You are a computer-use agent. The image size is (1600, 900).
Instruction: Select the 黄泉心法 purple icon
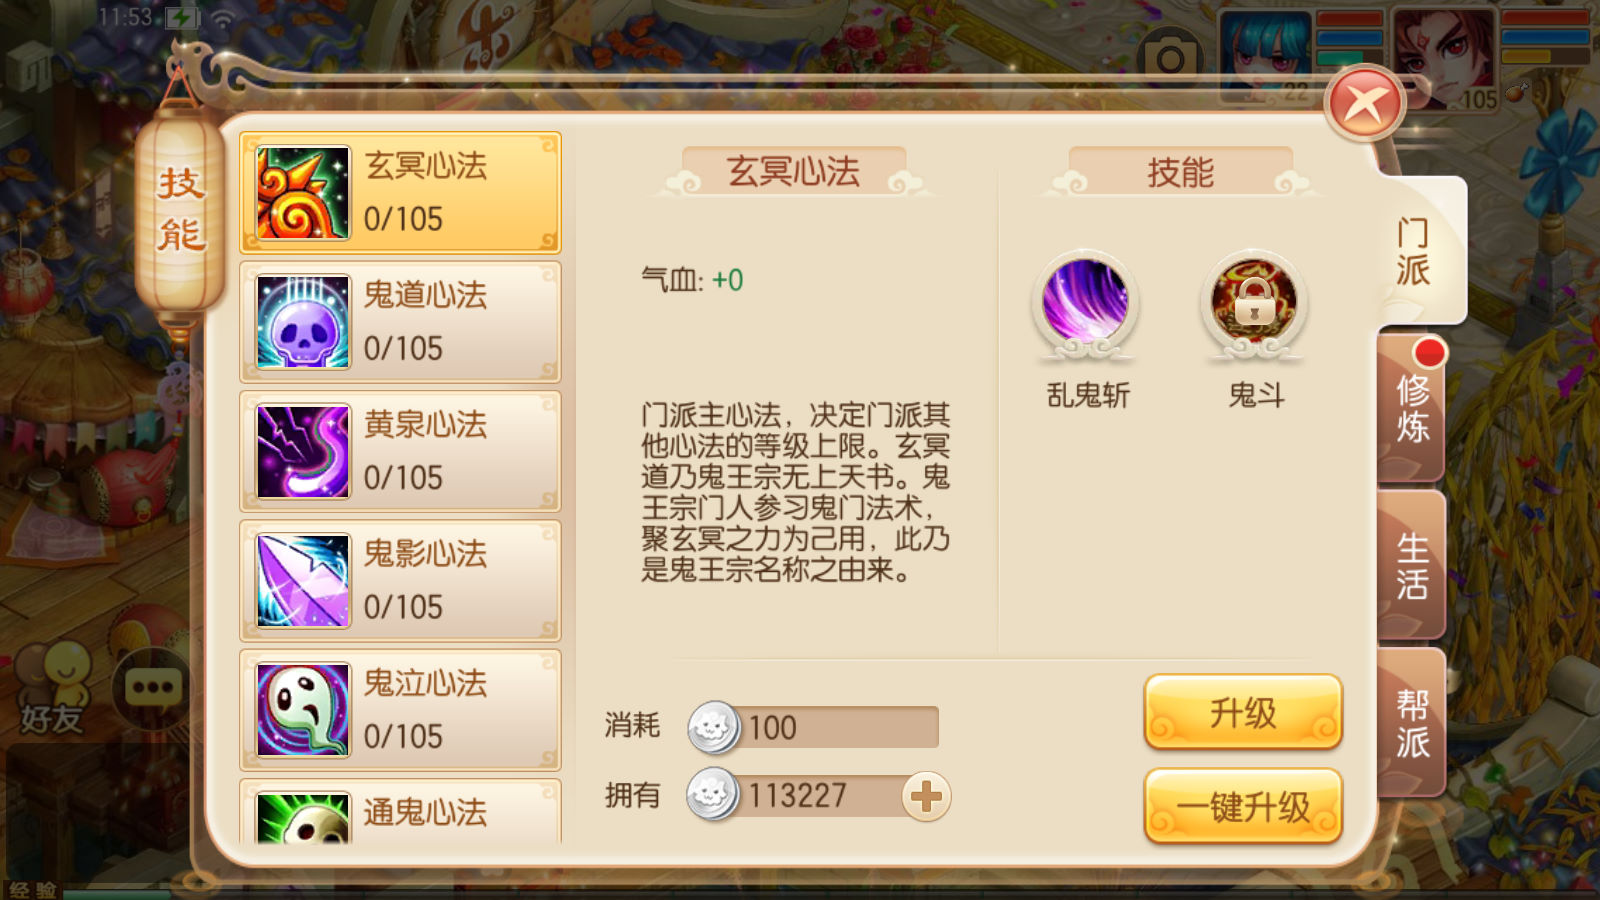click(303, 451)
